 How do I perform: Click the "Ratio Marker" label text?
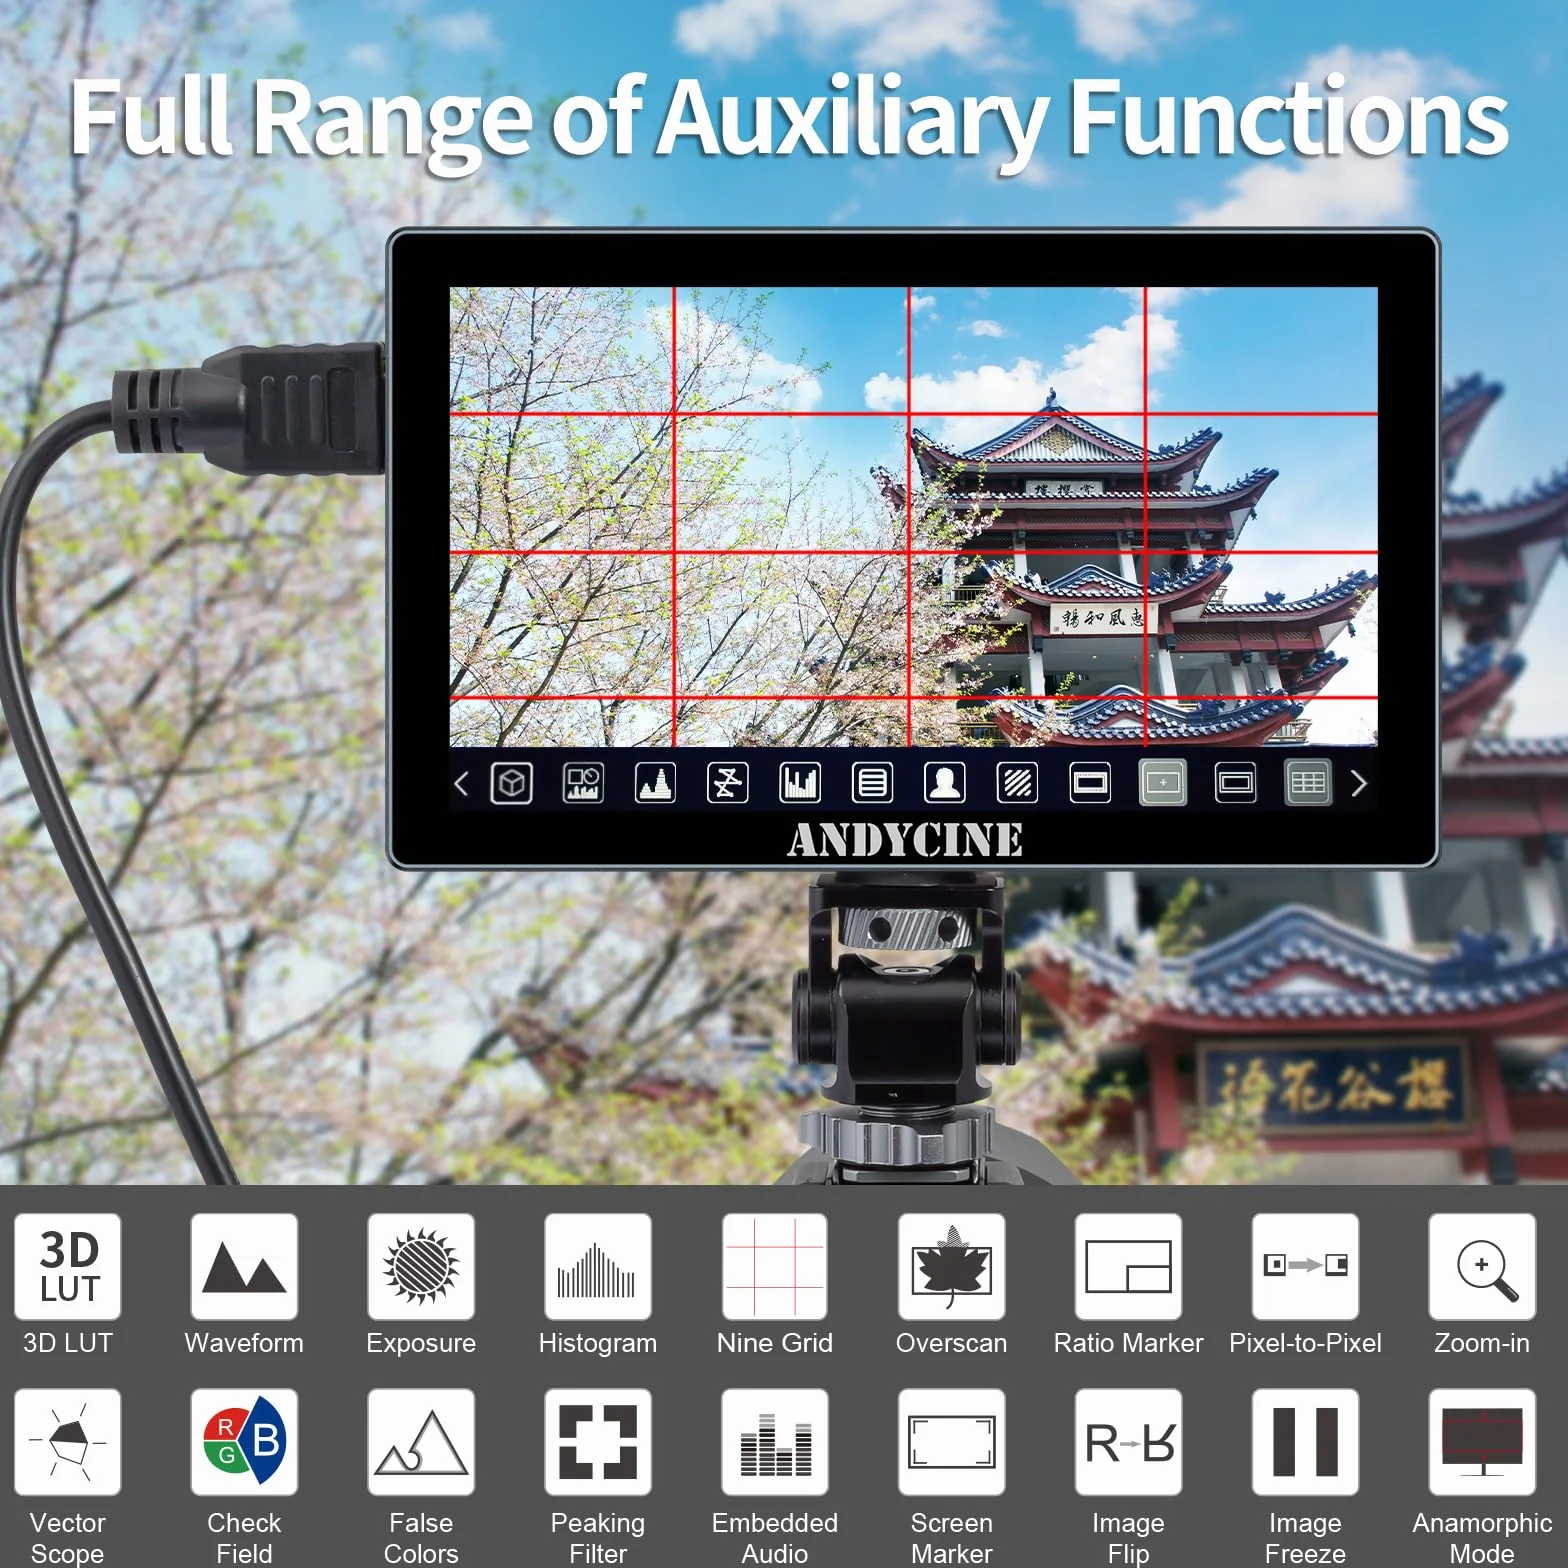(1128, 1343)
